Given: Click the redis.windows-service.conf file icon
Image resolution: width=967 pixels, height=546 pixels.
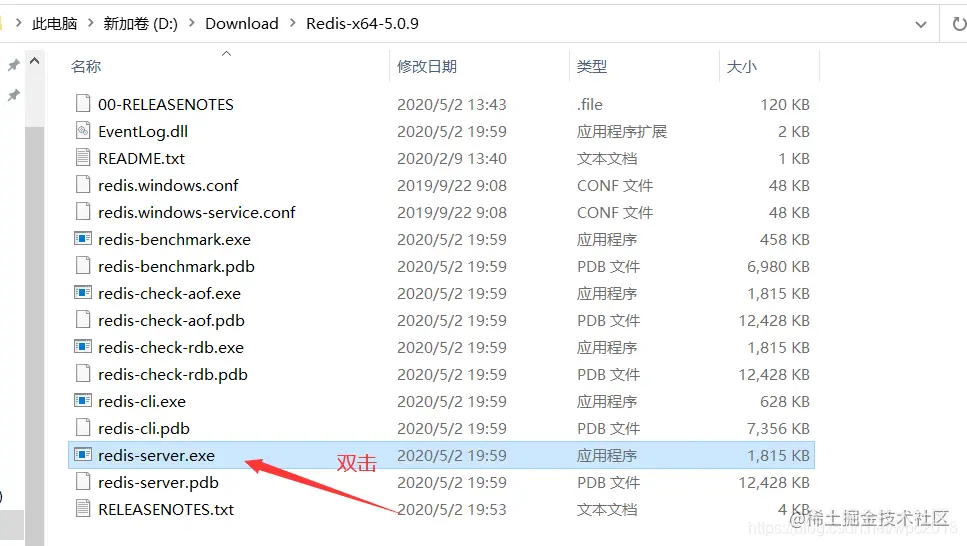Looking at the screenshot, I should [x=83, y=212].
